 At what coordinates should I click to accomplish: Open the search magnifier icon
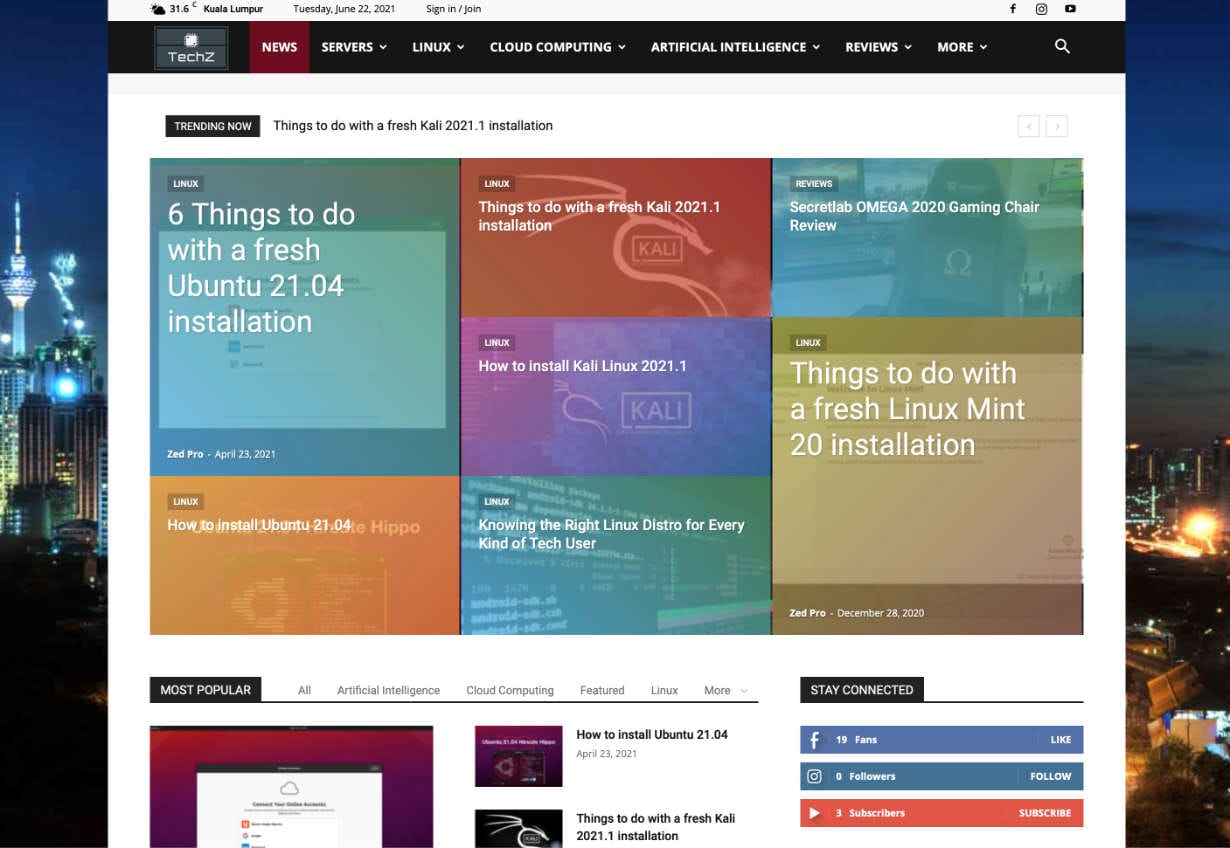[1062, 46]
